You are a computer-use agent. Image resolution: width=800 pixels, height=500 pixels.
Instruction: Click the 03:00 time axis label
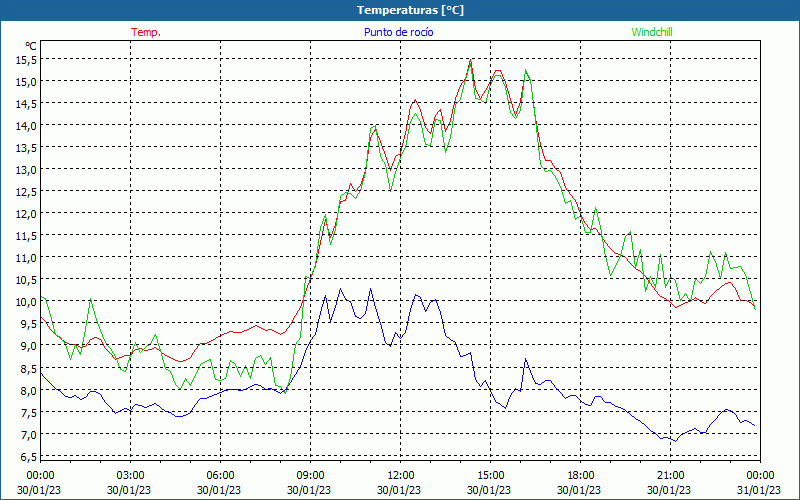(x=131, y=476)
